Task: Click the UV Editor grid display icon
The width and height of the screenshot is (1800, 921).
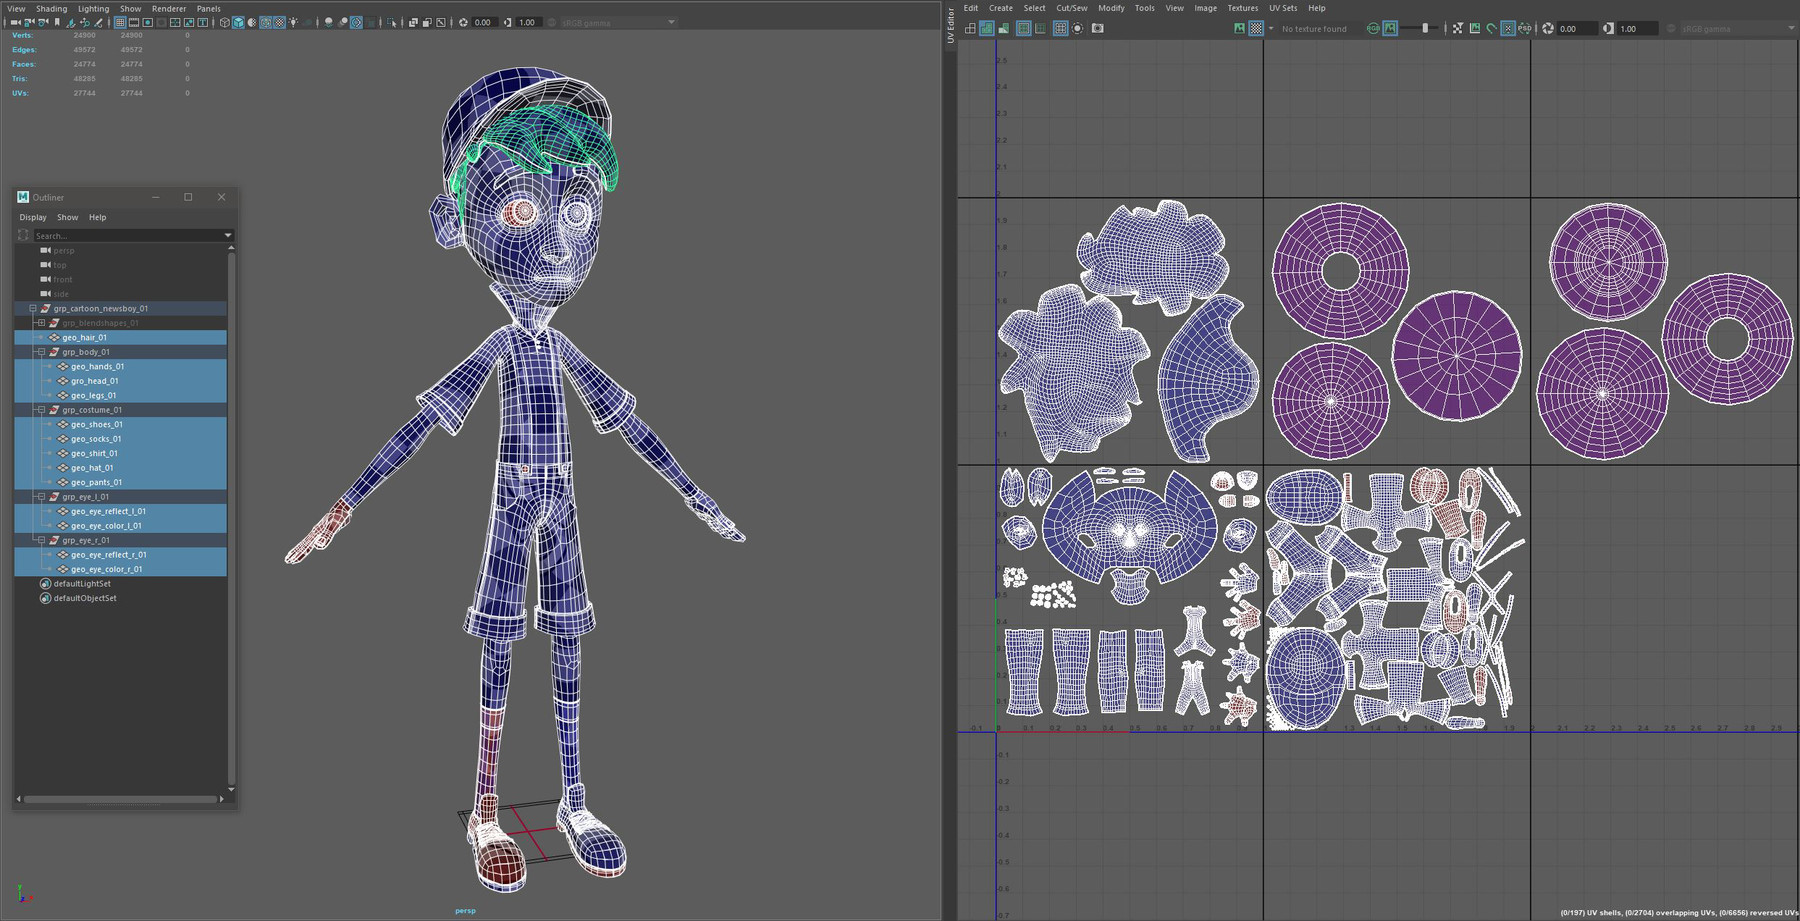Action: [1060, 28]
